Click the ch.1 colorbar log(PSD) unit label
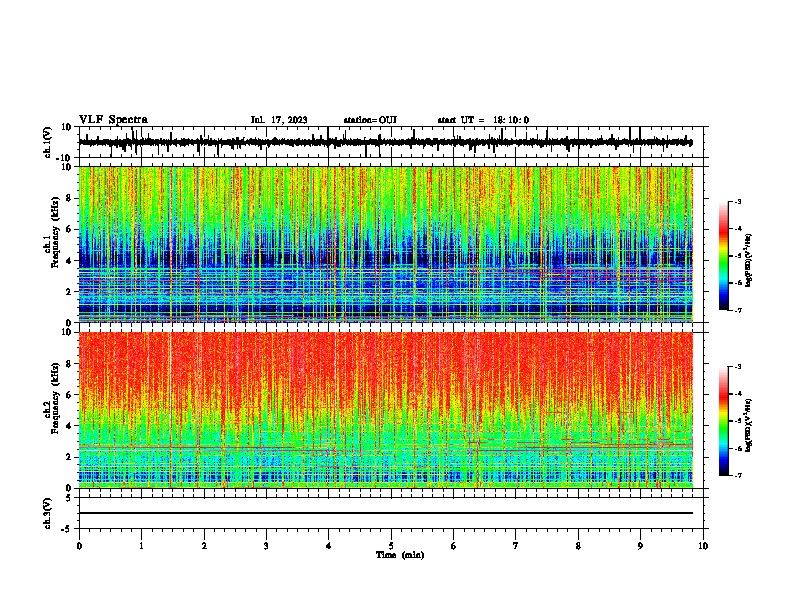This screenshot has height=612, width=792. click(x=748, y=261)
